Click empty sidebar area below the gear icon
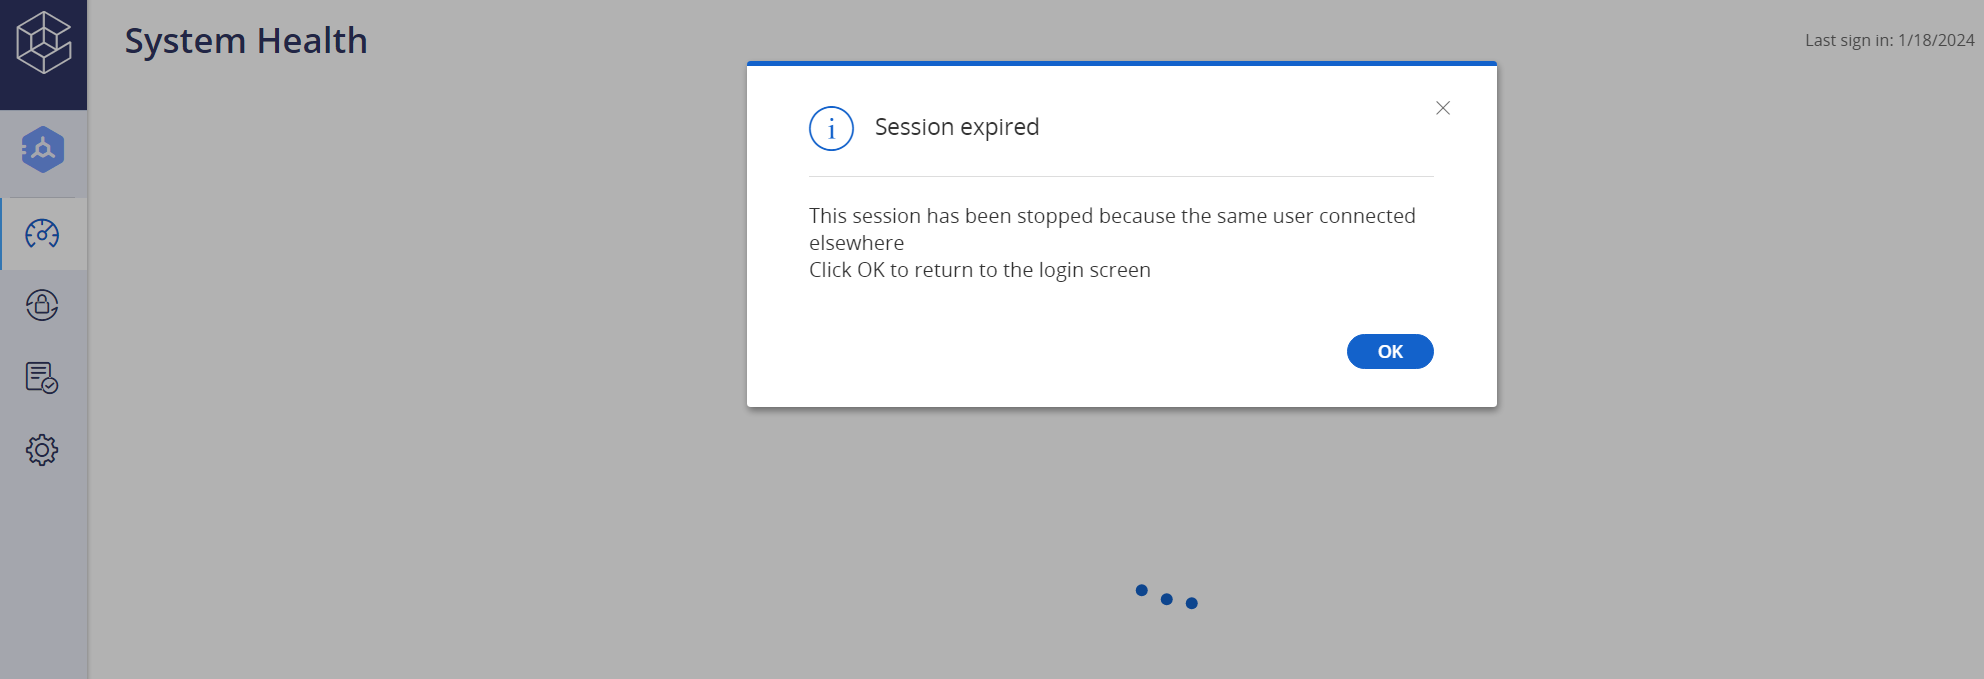The width and height of the screenshot is (1984, 679). [43, 570]
